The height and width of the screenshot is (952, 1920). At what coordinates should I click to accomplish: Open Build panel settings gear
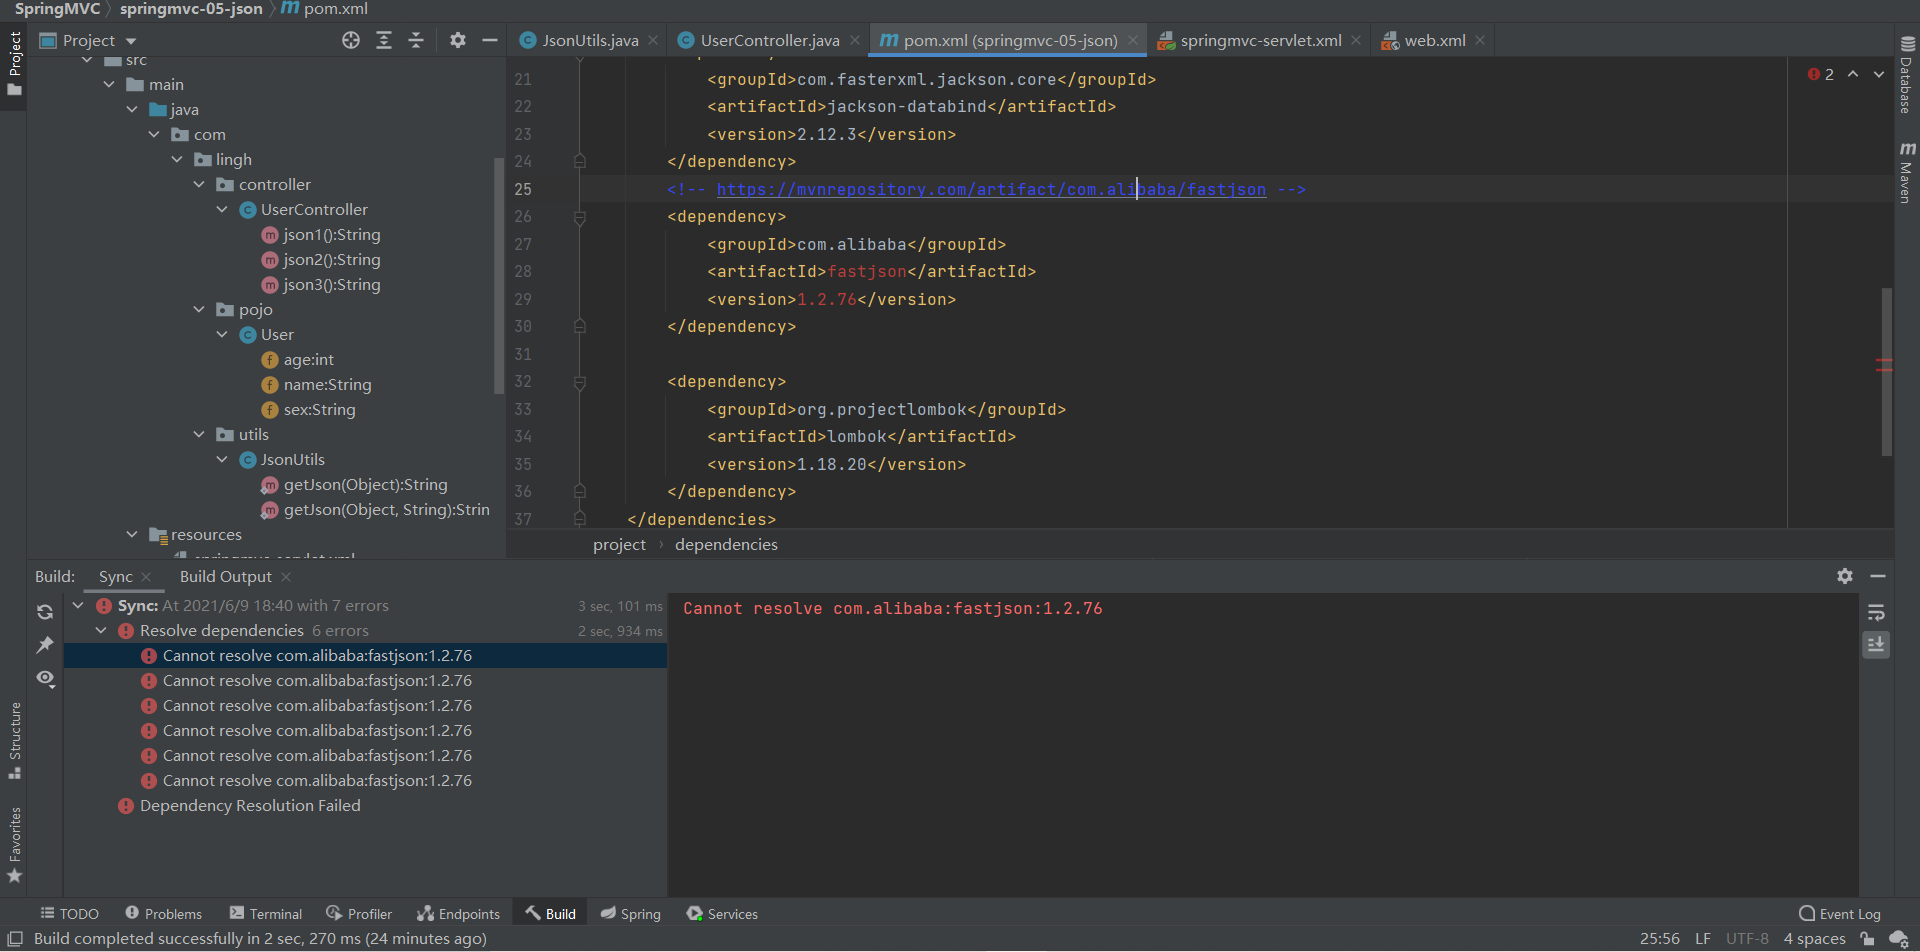1845,576
